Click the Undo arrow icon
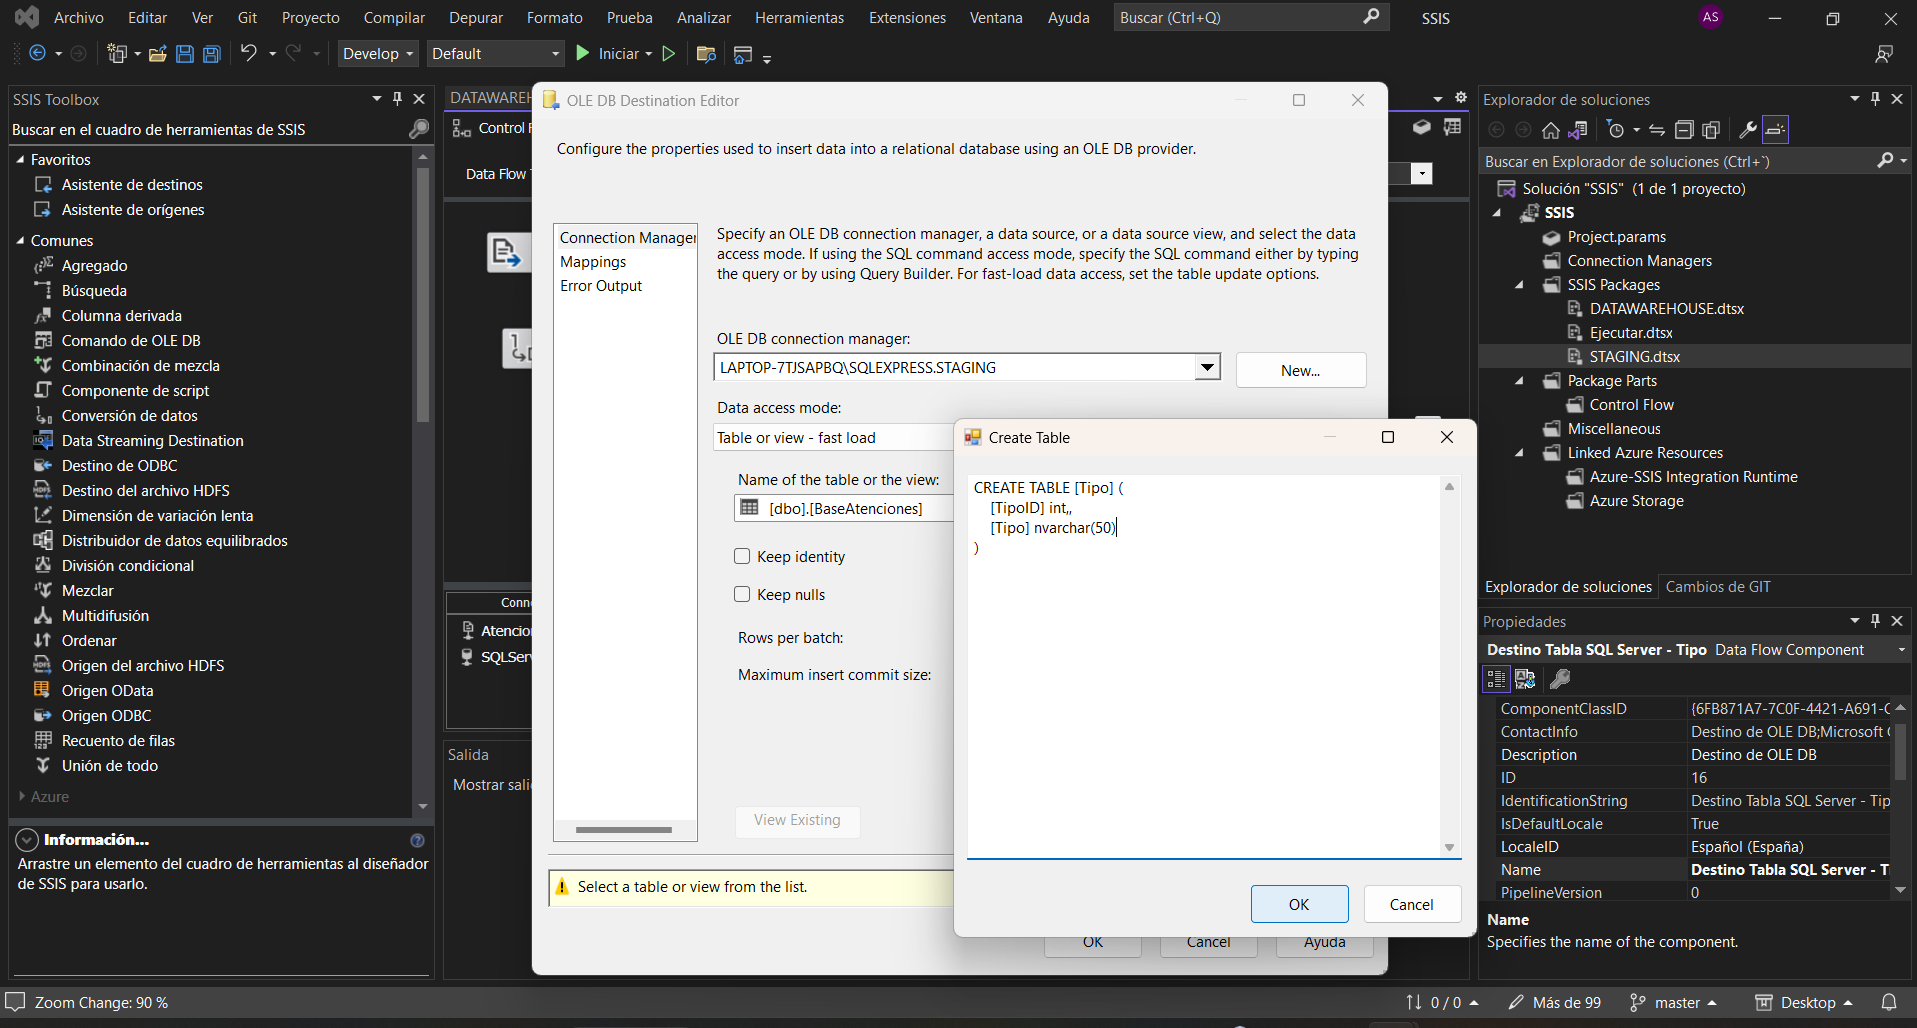The height and width of the screenshot is (1028, 1917). tap(248, 54)
